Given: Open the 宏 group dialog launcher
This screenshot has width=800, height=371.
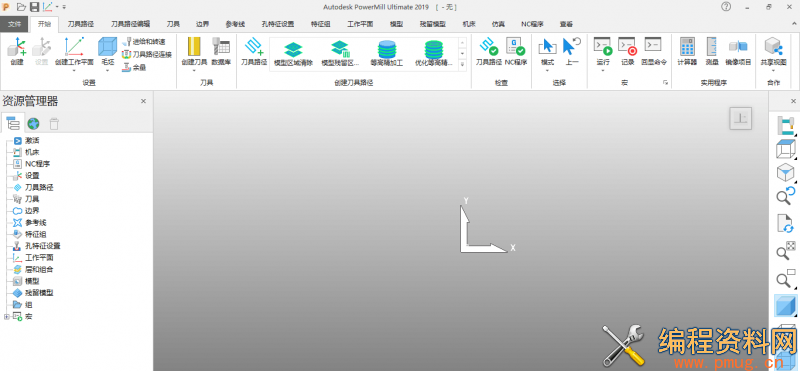Looking at the screenshot, I should pos(665,82).
